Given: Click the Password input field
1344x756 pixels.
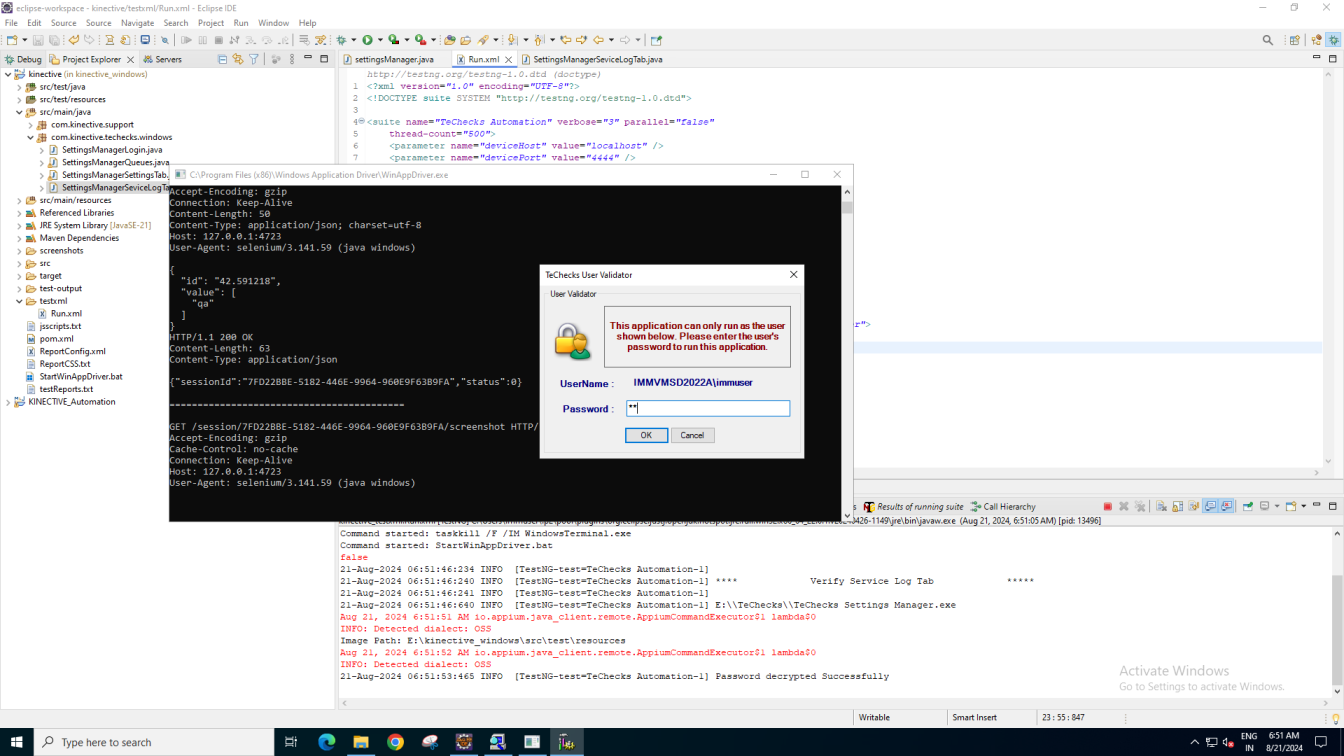Looking at the screenshot, I should click(x=708, y=408).
